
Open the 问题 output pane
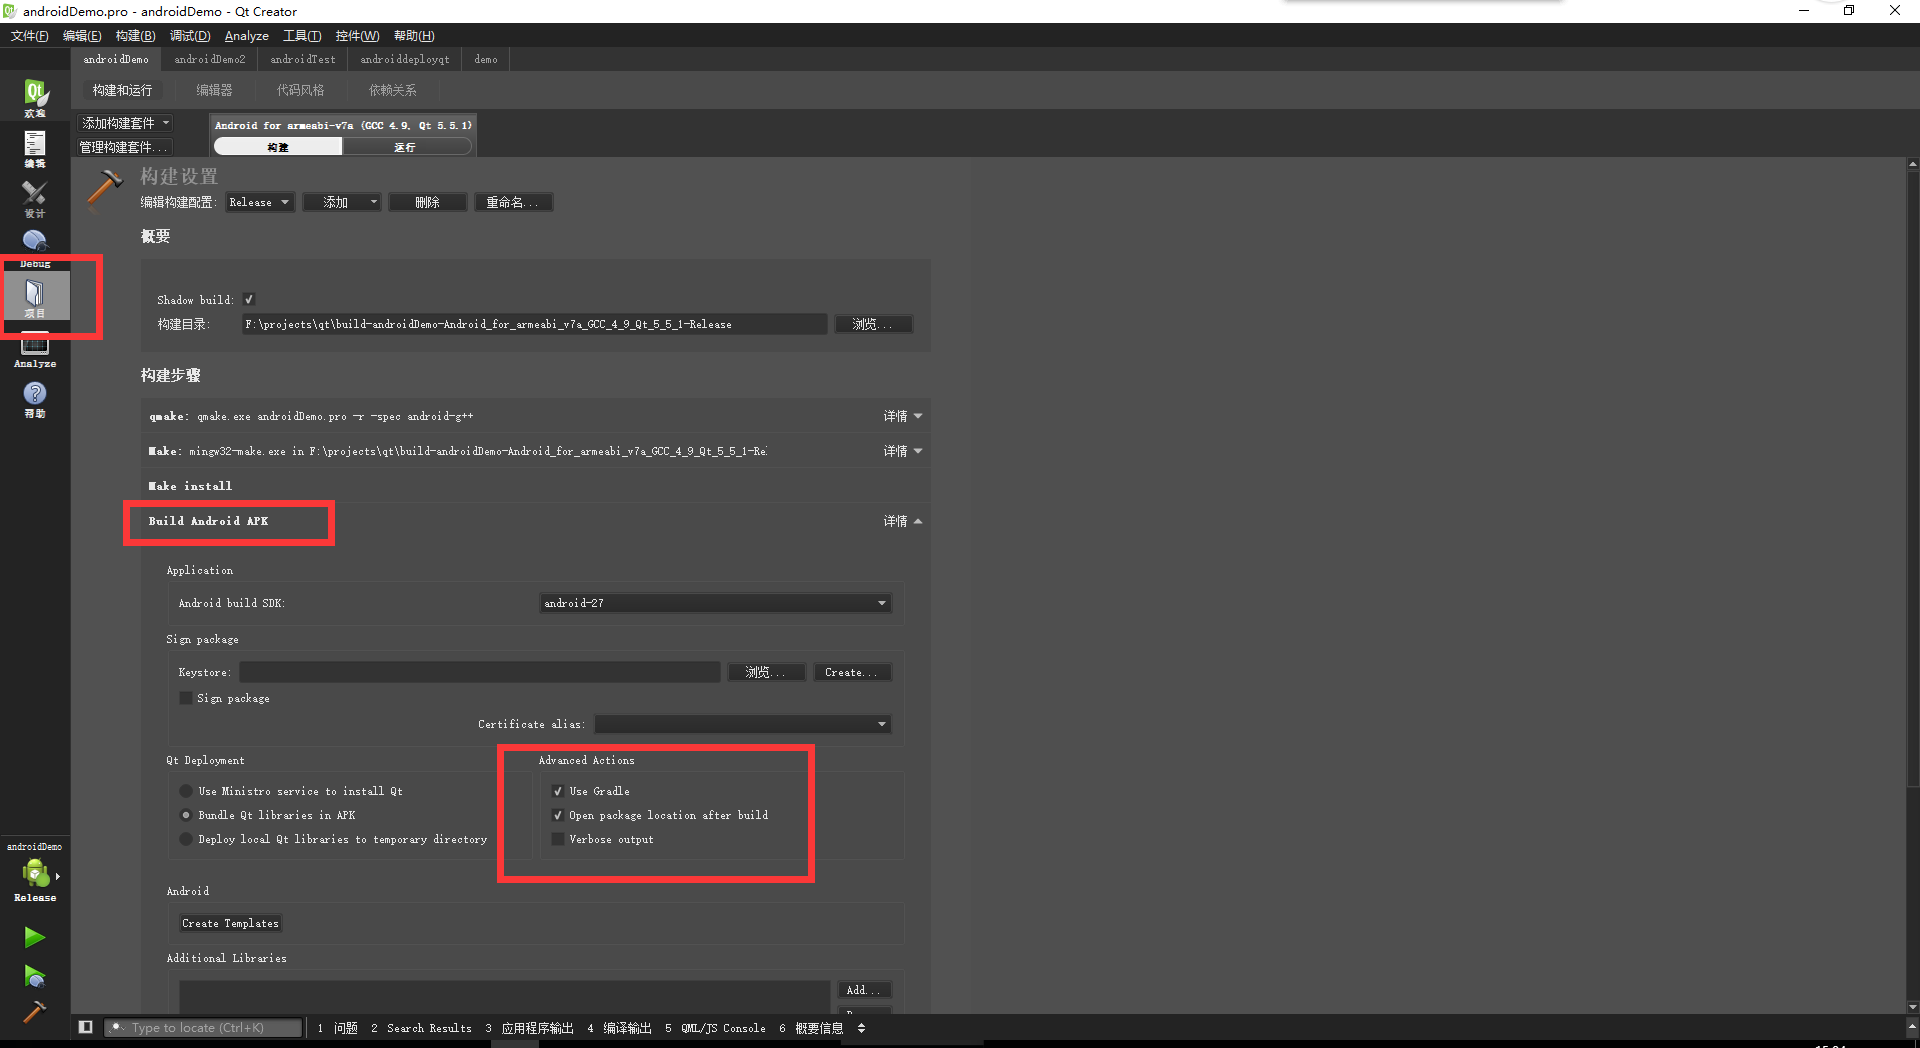pos(337,1028)
